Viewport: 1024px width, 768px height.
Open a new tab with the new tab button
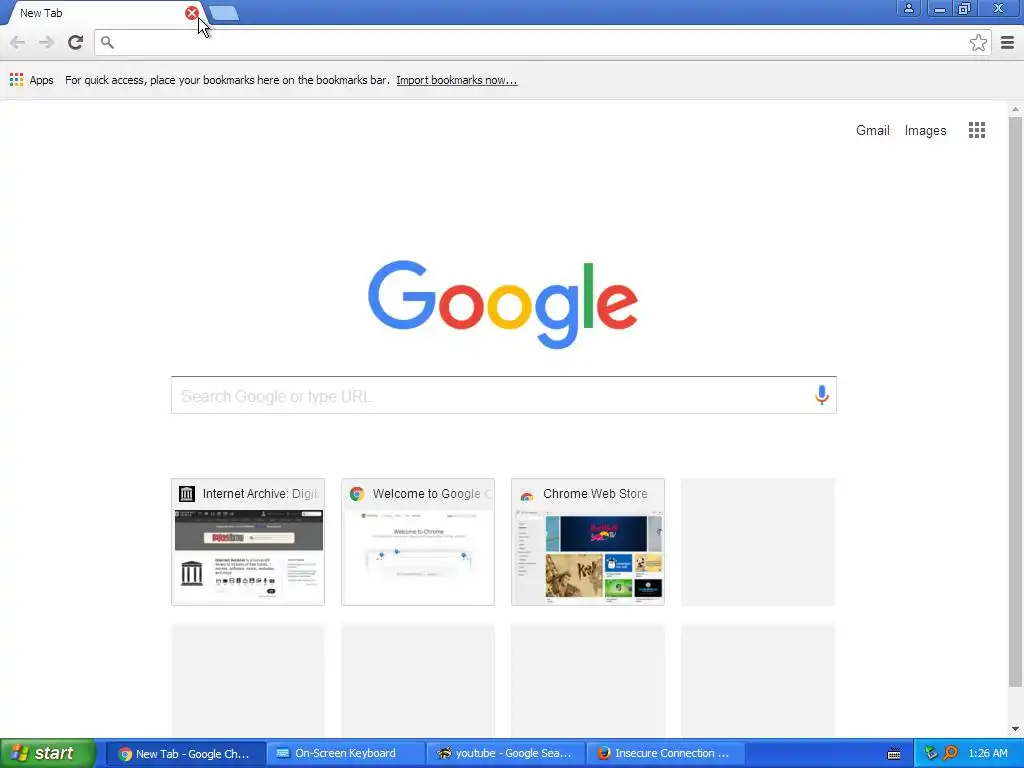[225, 13]
